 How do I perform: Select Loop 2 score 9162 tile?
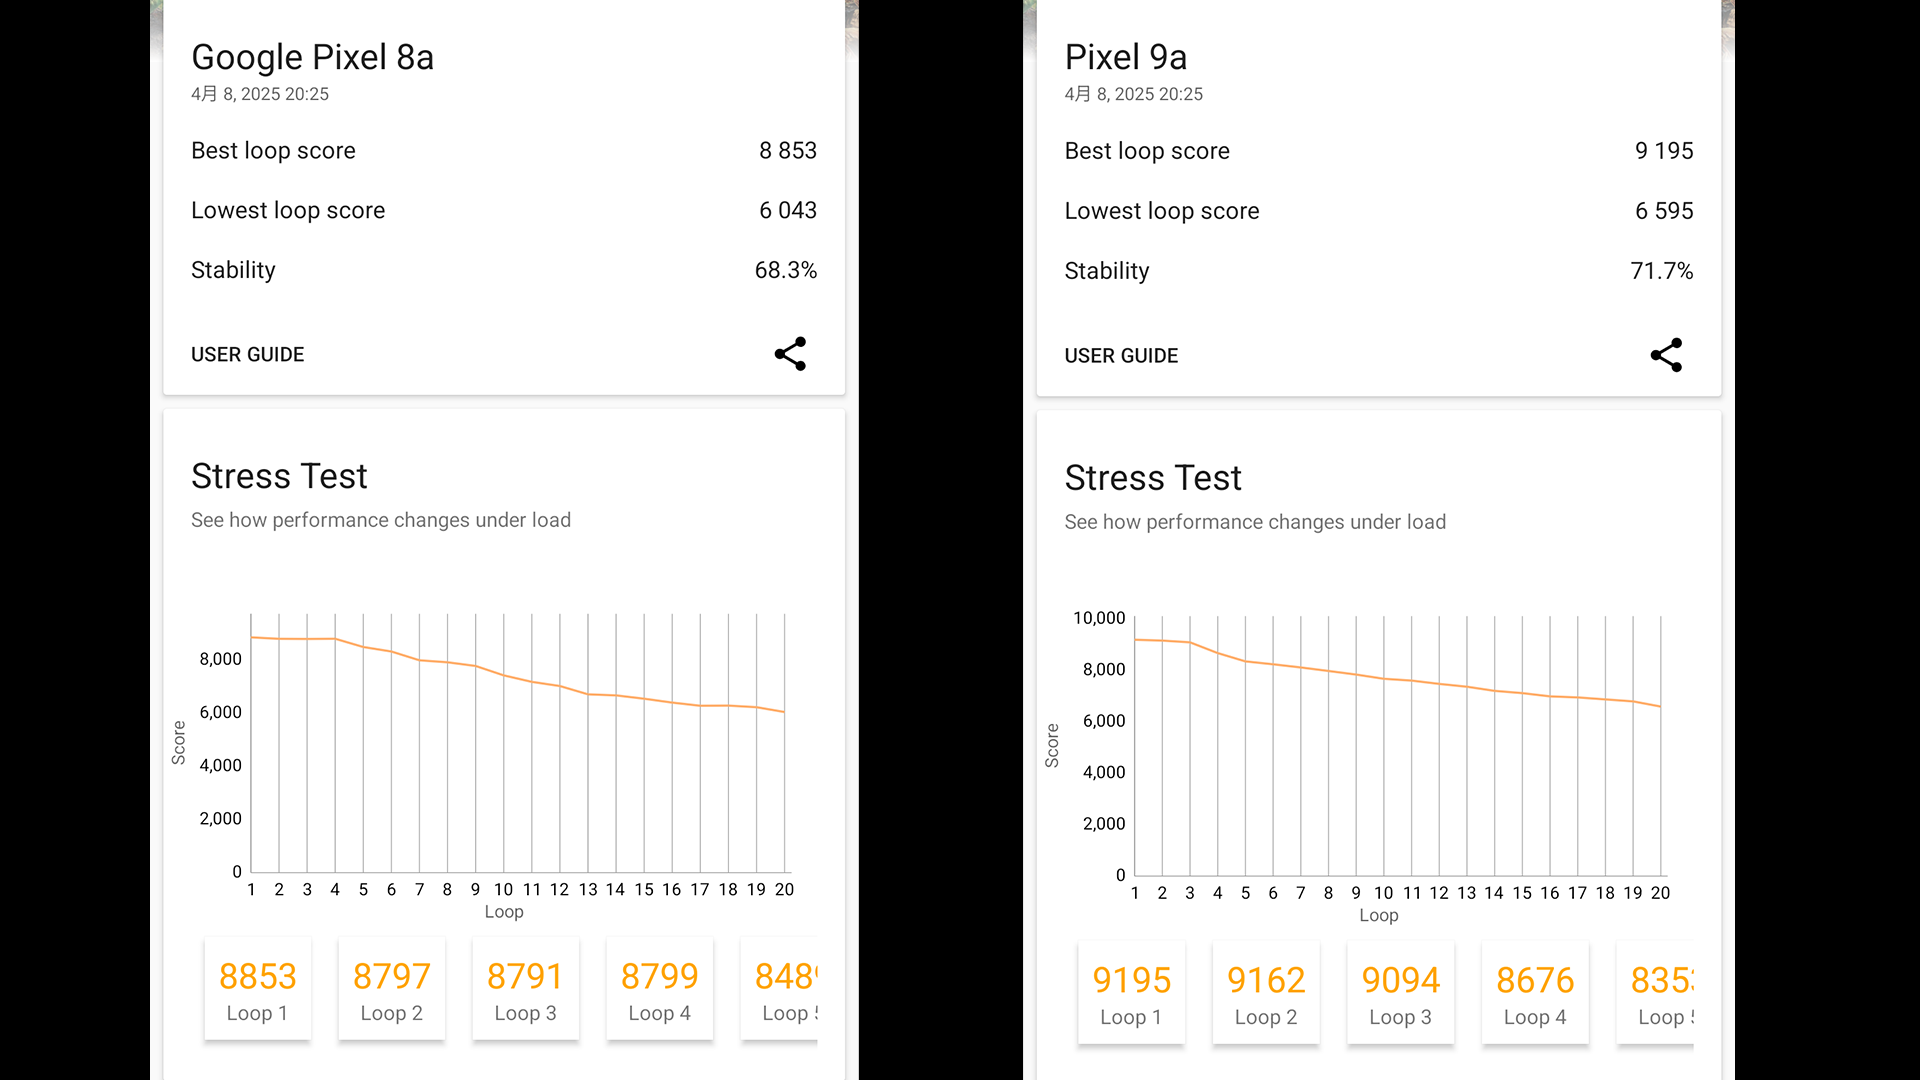pos(1266,994)
